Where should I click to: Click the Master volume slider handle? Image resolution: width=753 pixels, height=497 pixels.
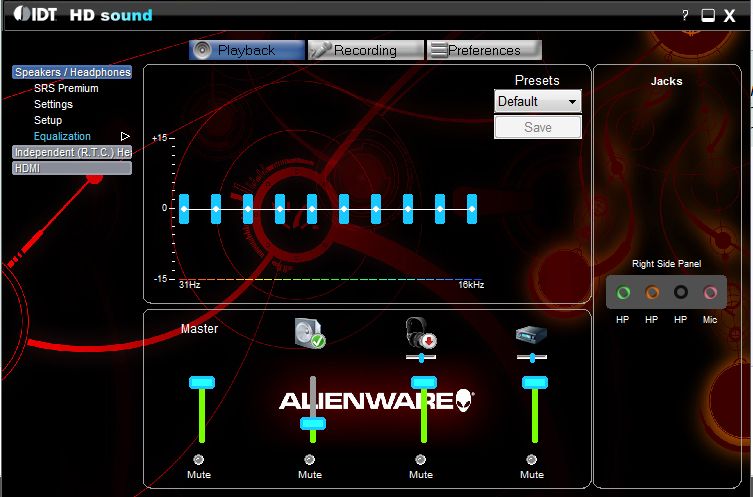tap(202, 382)
